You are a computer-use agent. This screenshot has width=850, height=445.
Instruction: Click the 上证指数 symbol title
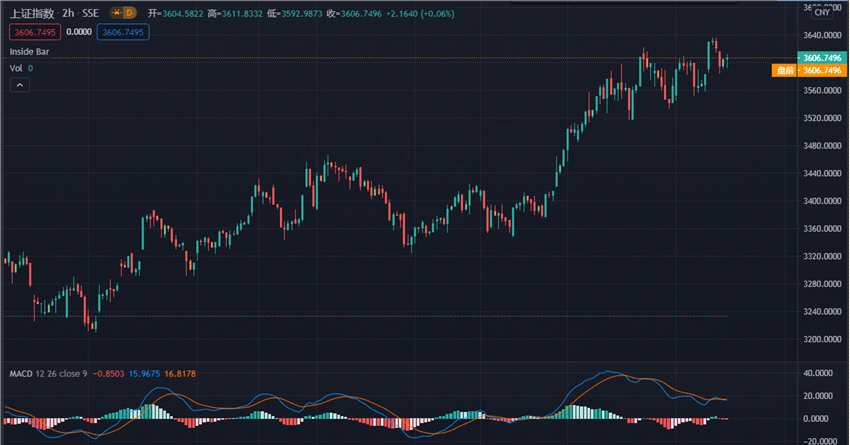30,15
